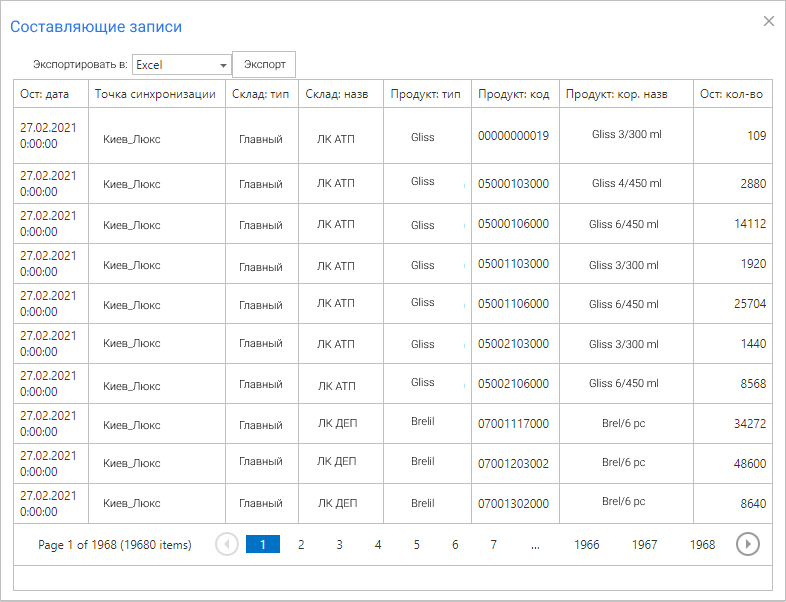This screenshot has height=602, width=786.
Task: Click the Экспорт button
Action: click(264, 64)
